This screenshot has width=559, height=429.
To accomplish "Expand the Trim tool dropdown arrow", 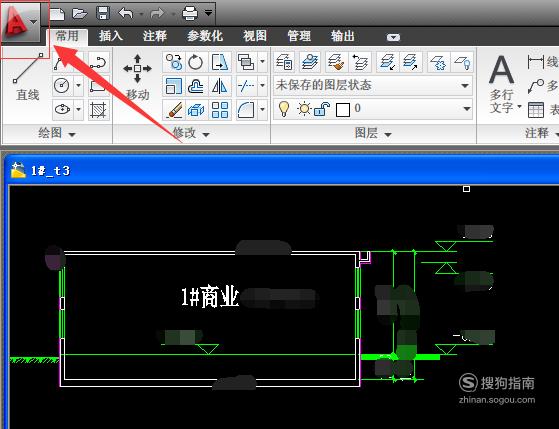I will pyautogui.click(x=262, y=86).
